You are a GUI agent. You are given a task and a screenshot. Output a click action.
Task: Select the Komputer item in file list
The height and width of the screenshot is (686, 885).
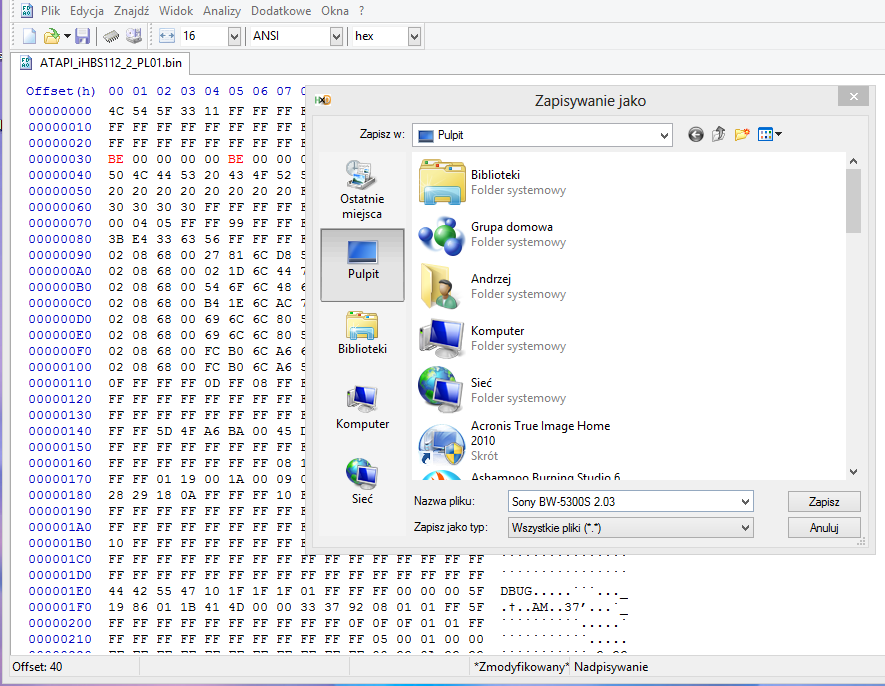pos(493,338)
